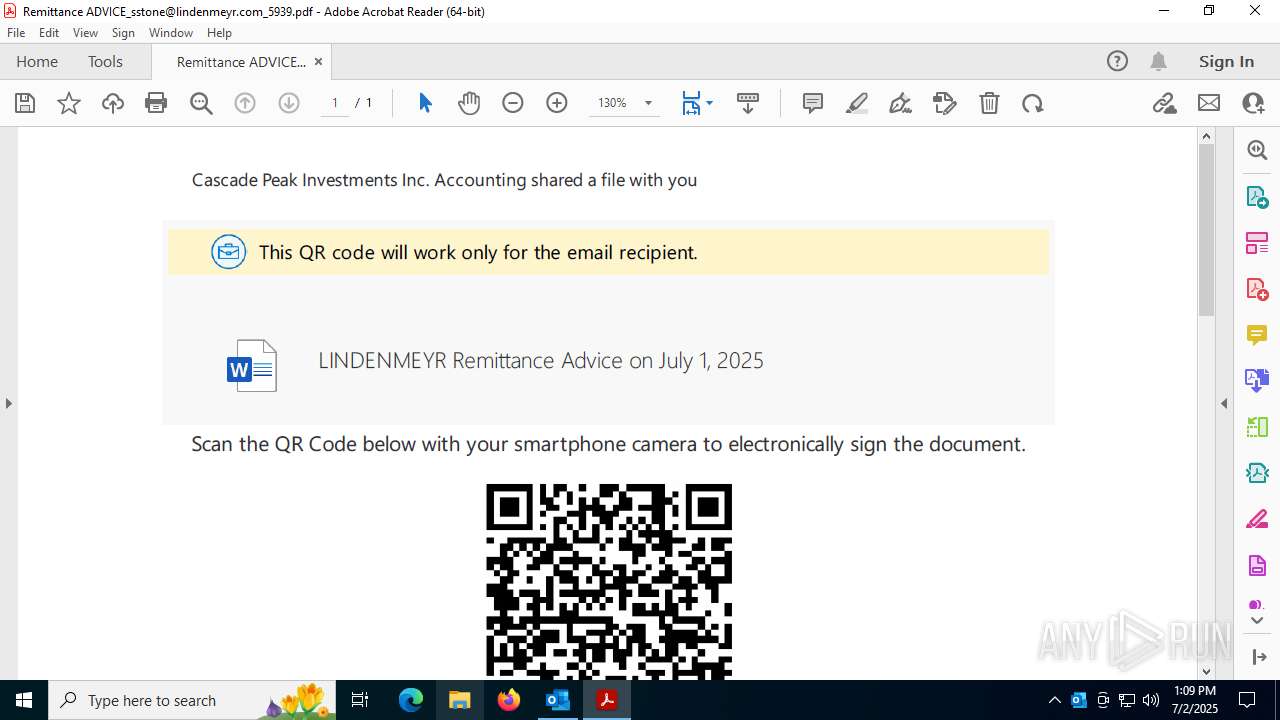Enable scrolling mode keyboard icon
This screenshot has width=1280, height=720.
tap(748, 103)
